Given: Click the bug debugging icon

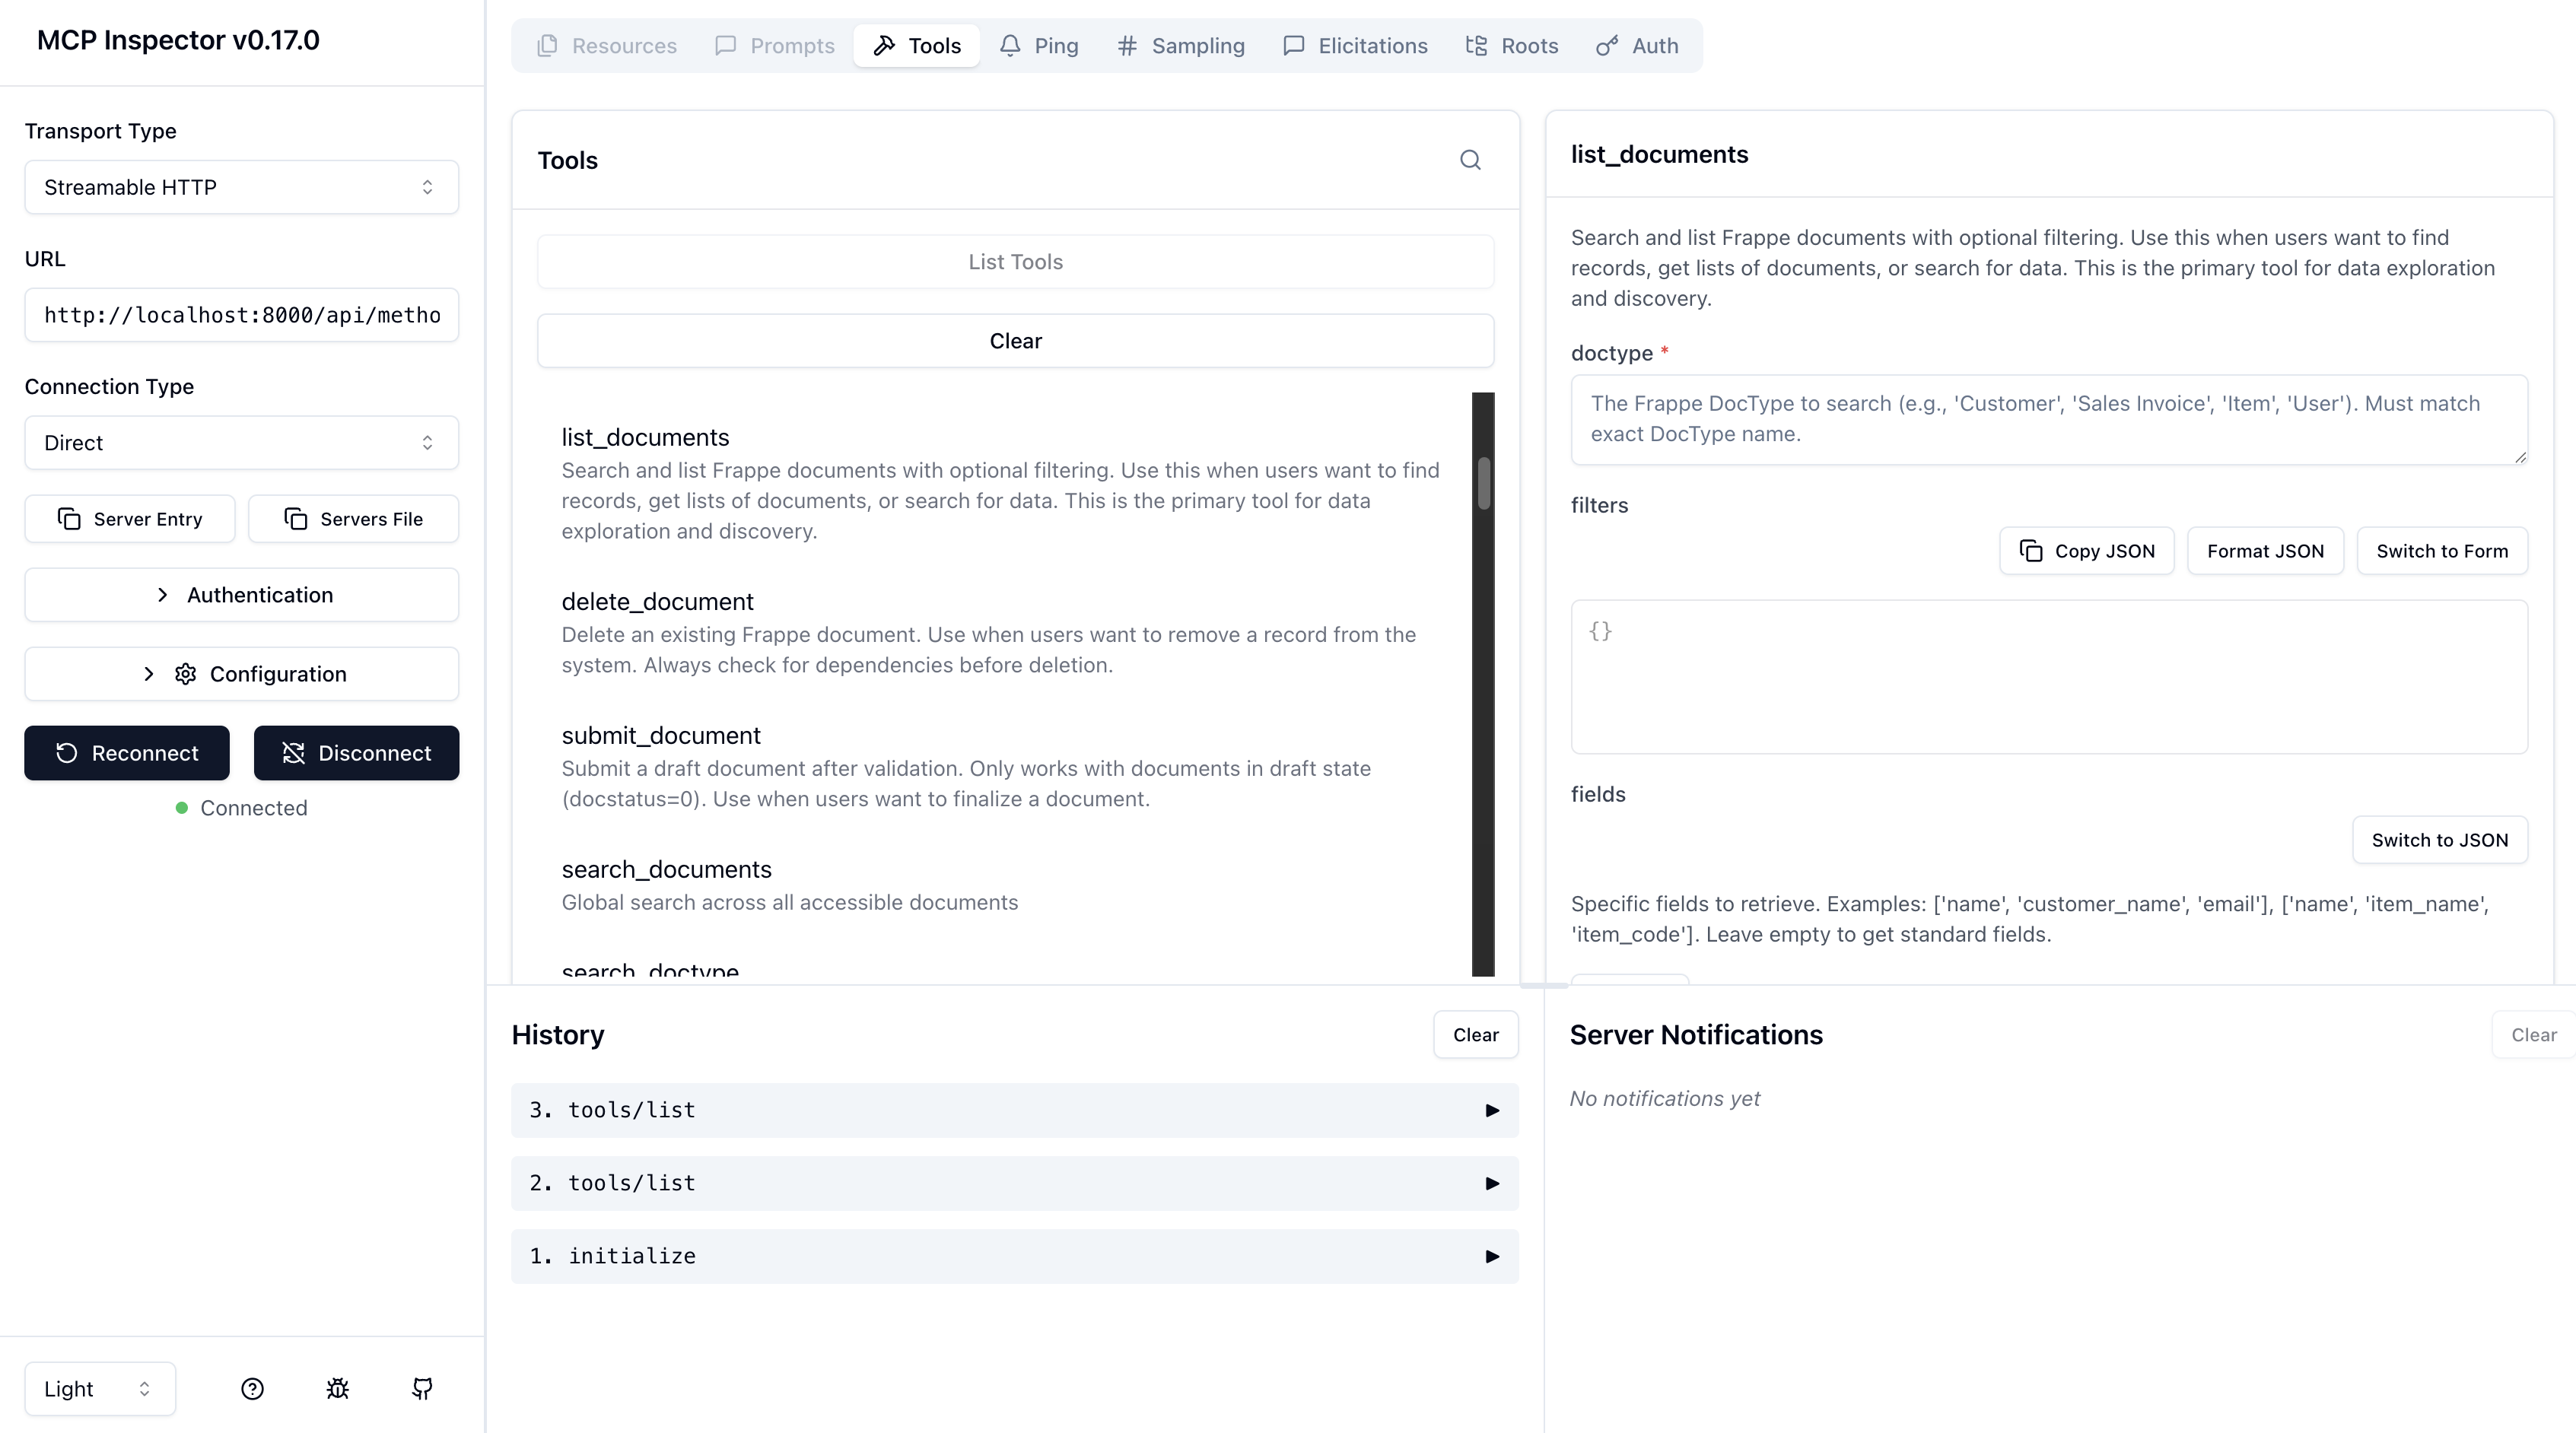Looking at the screenshot, I should (337, 1388).
